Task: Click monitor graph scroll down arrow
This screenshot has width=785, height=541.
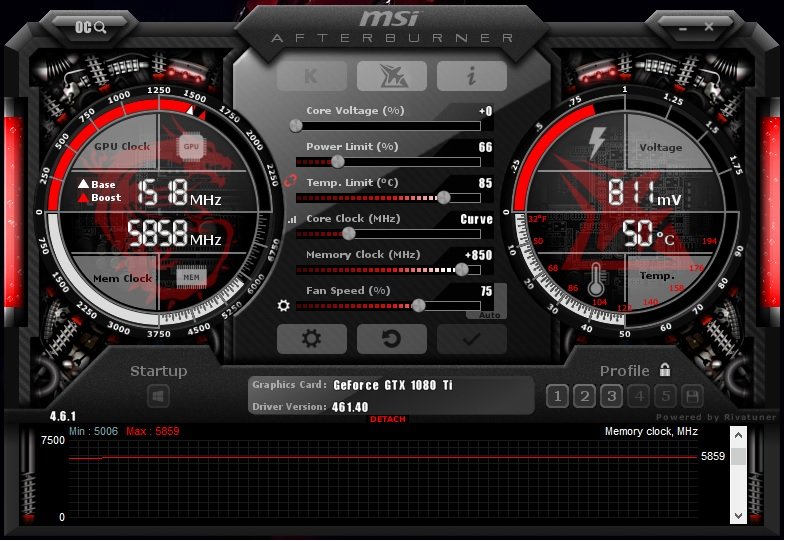Action: [x=738, y=515]
